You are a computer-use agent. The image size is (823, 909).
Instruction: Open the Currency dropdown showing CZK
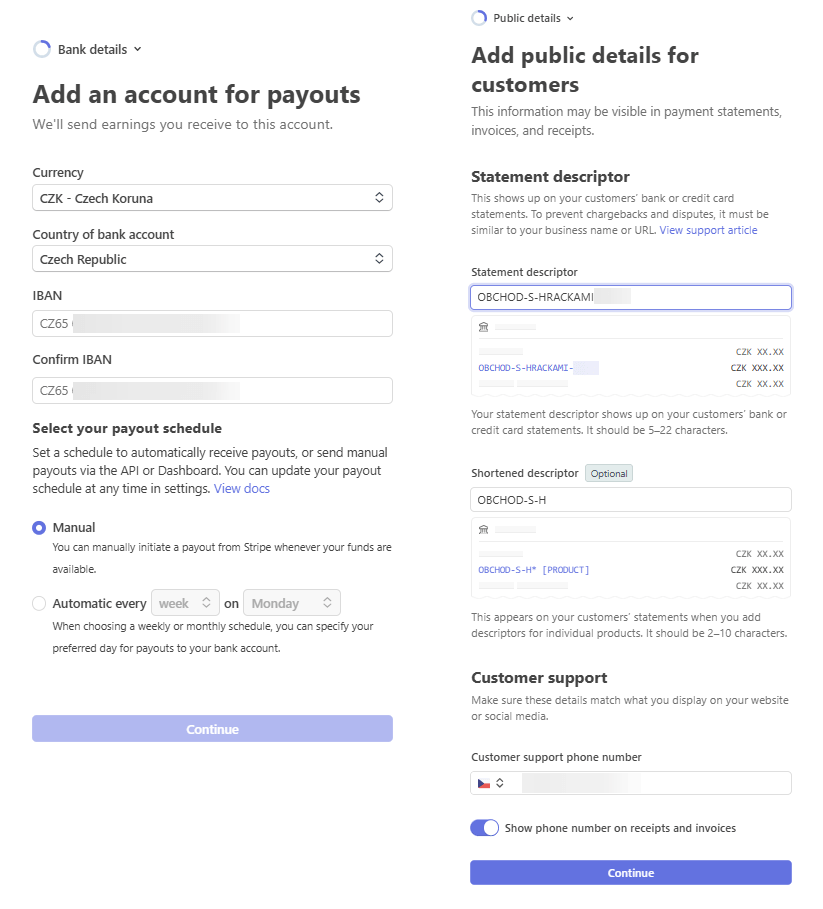[212, 198]
